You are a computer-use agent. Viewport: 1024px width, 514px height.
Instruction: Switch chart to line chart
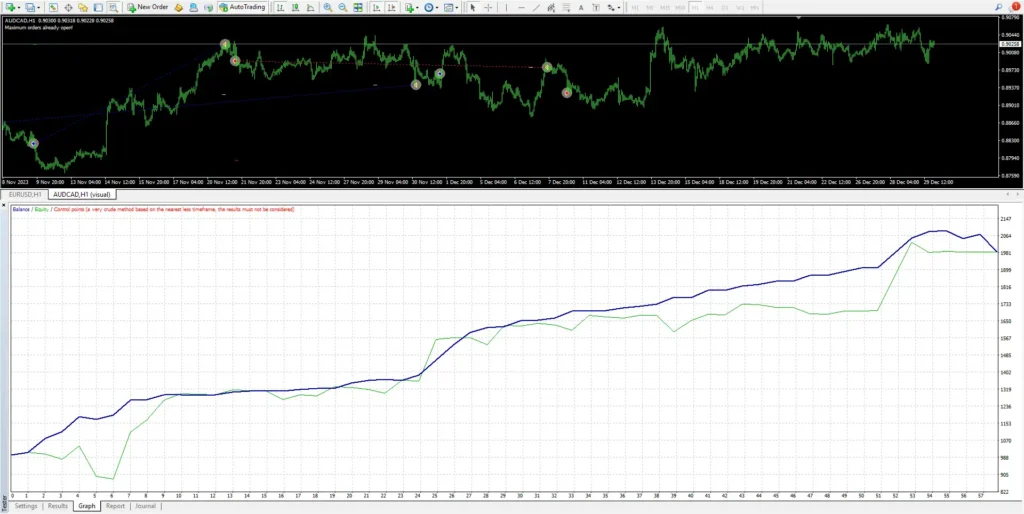310,7
